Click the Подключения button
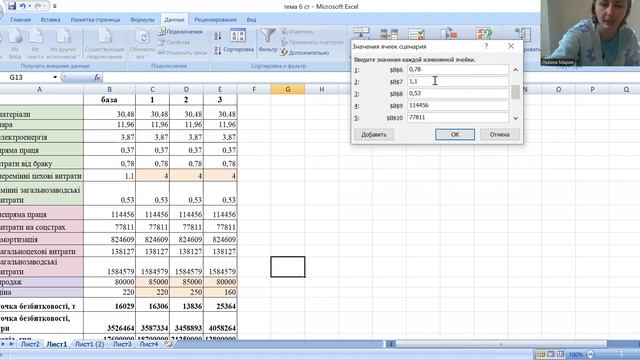This screenshot has width=640, height=360. [180, 31]
